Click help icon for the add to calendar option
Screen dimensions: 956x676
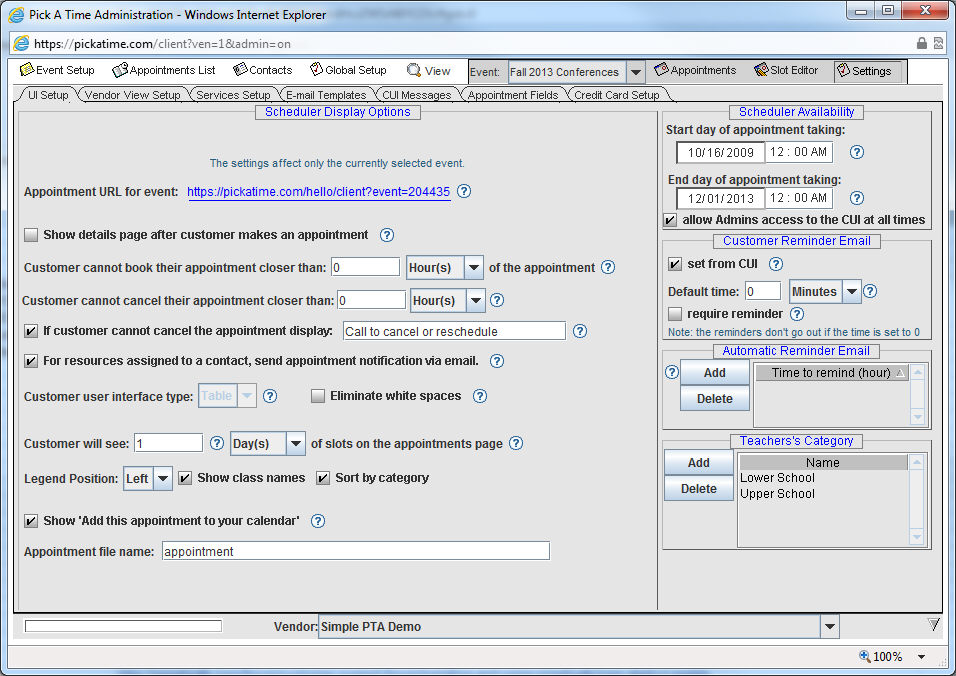point(318,521)
